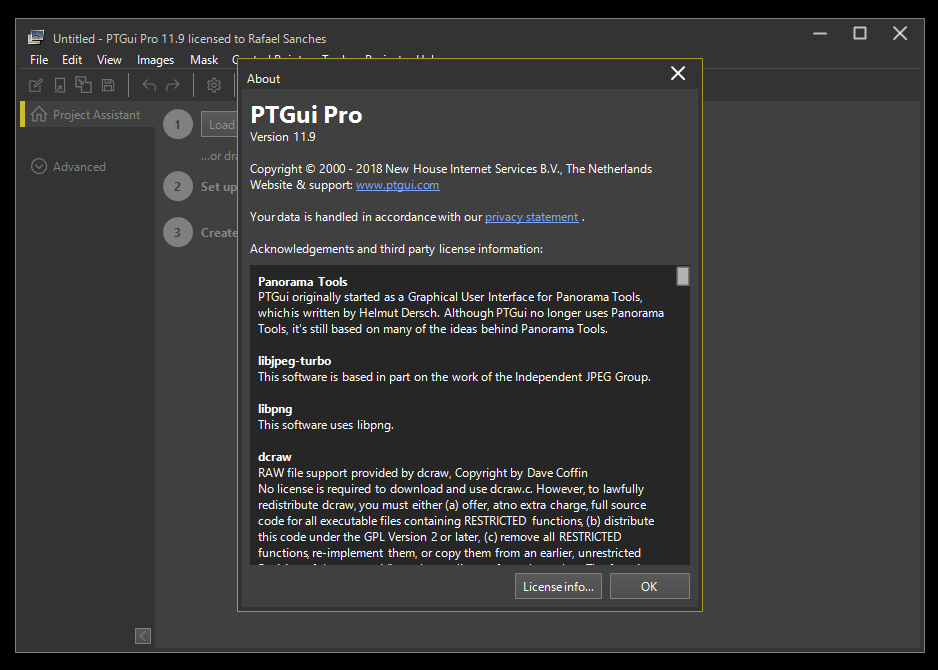Click the License info... button
This screenshot has height=670, width=938.
click(558, 586)
